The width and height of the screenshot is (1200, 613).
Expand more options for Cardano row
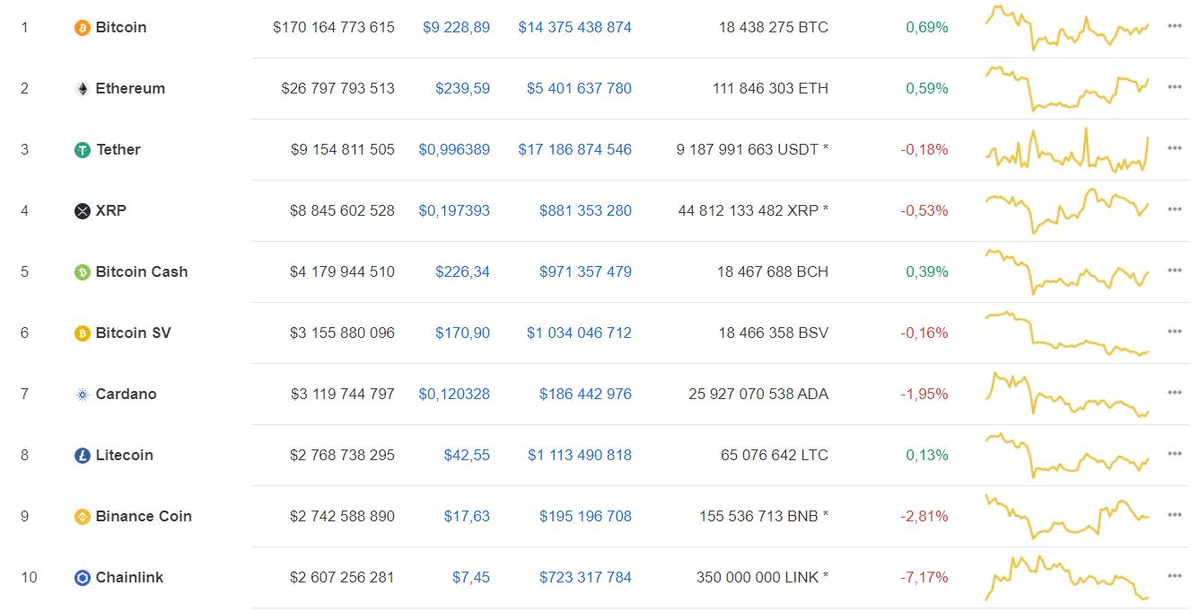coord(1174,394)
